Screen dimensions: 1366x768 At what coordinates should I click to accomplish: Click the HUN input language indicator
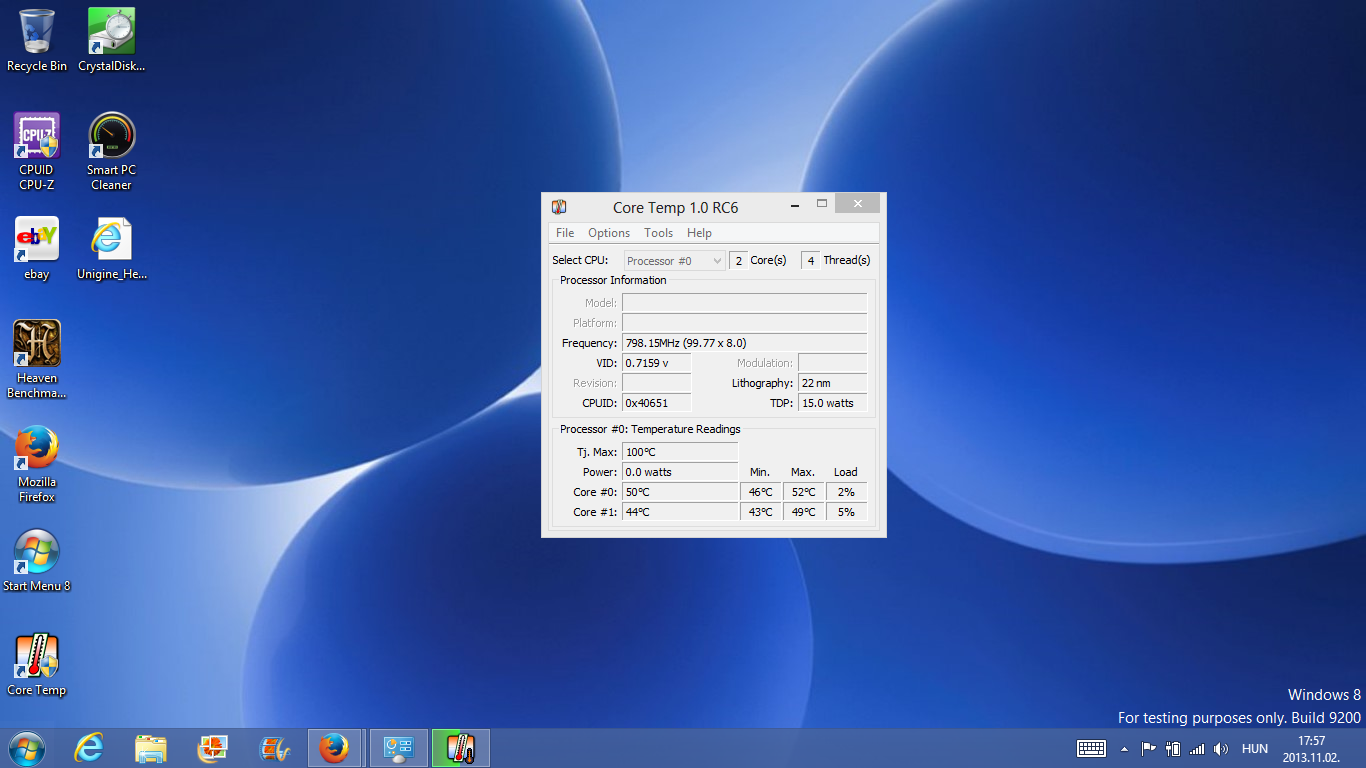click(1254, 749)
